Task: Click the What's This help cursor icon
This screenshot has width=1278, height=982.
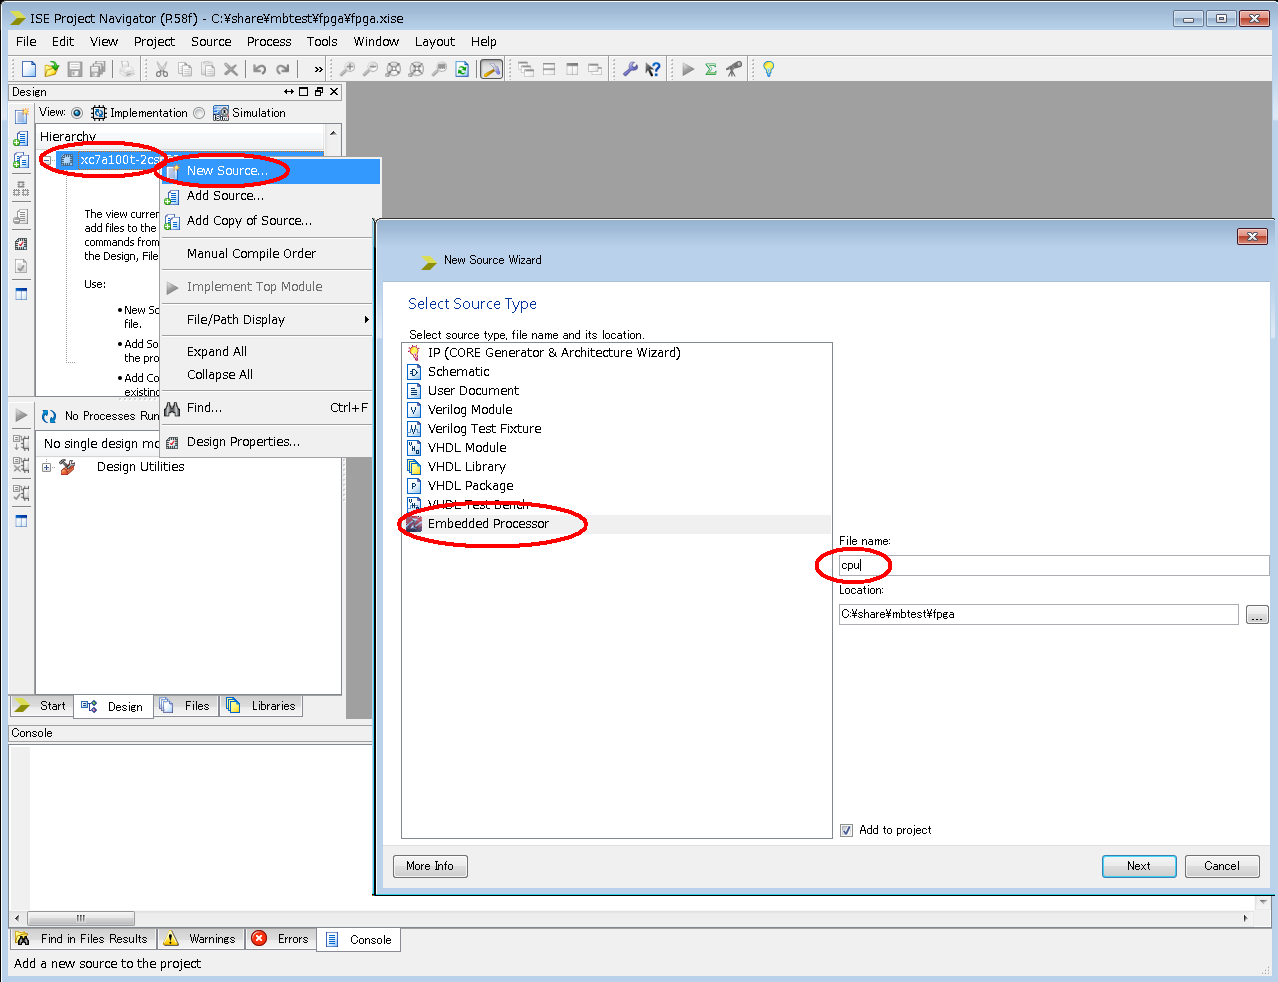Action: 653,69
